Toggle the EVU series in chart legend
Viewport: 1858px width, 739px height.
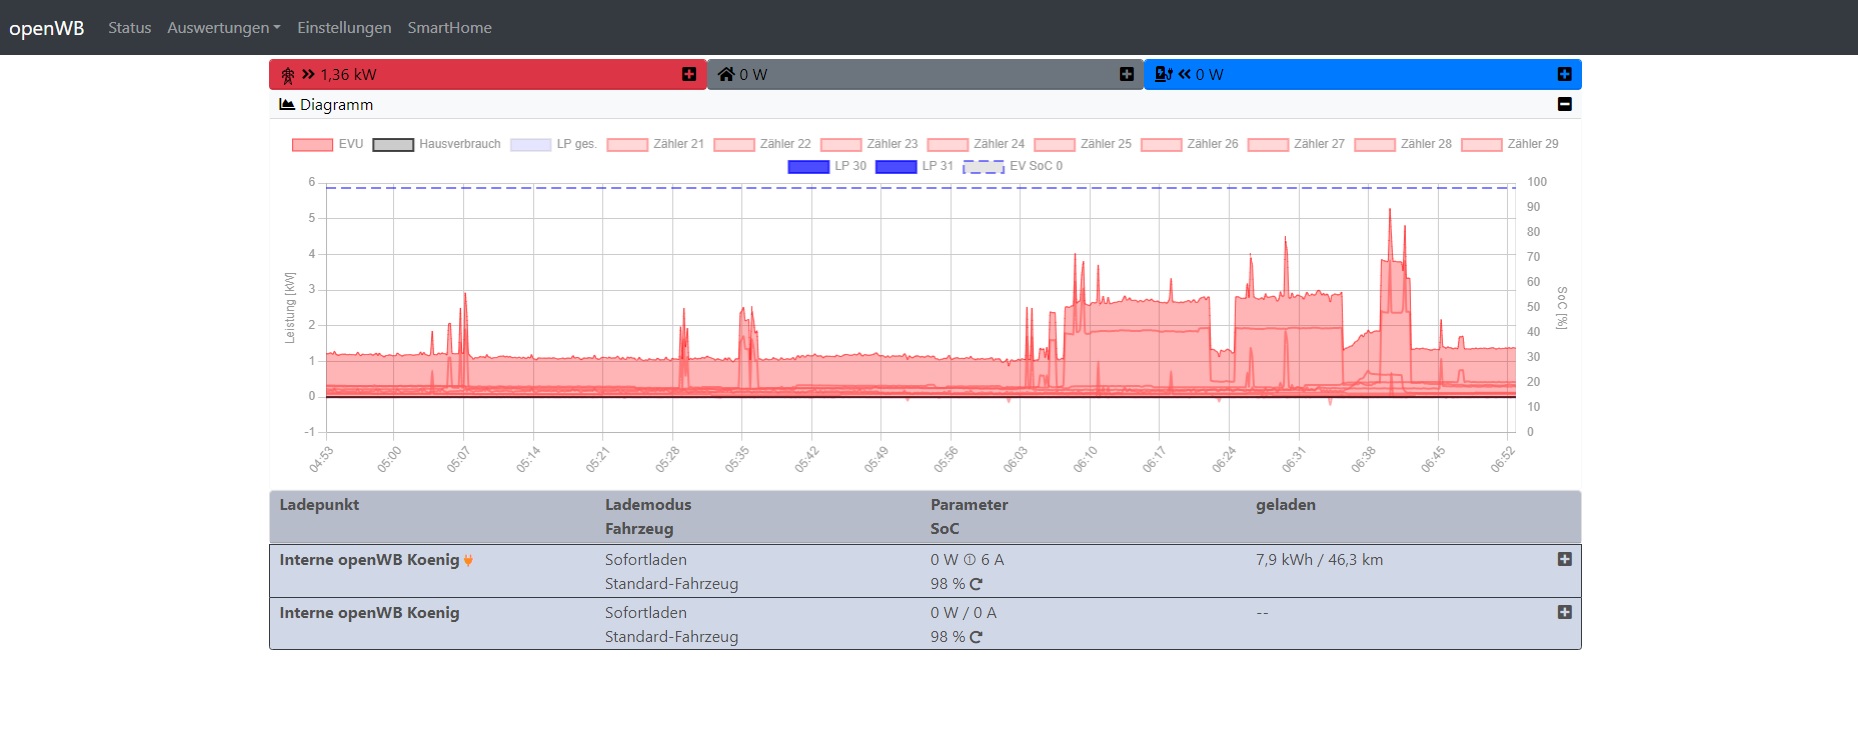(x=327, y=144)
